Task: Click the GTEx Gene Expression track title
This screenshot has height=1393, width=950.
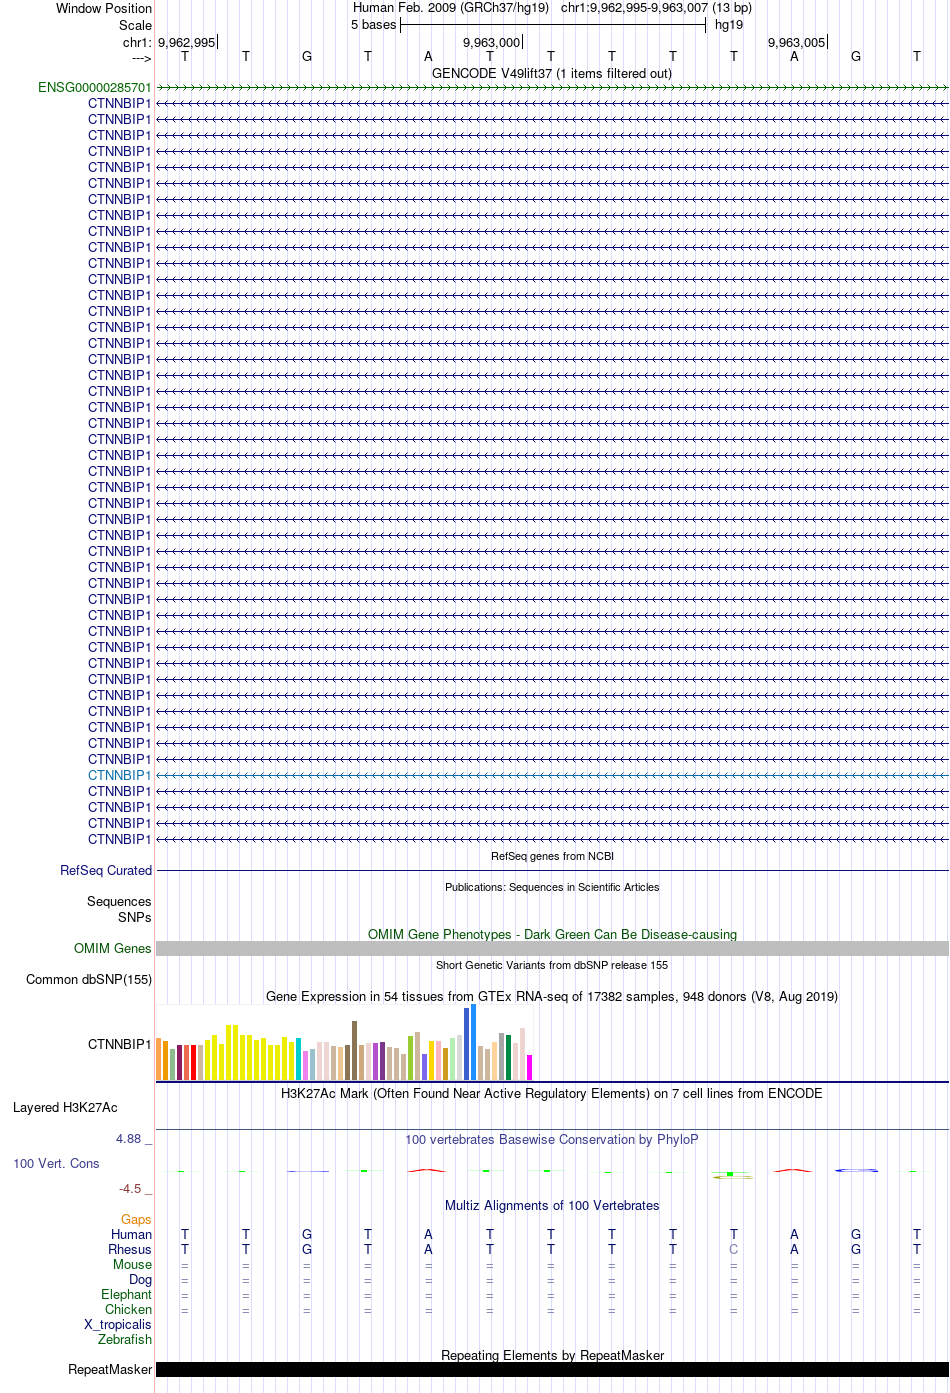Action: (552, 996)
